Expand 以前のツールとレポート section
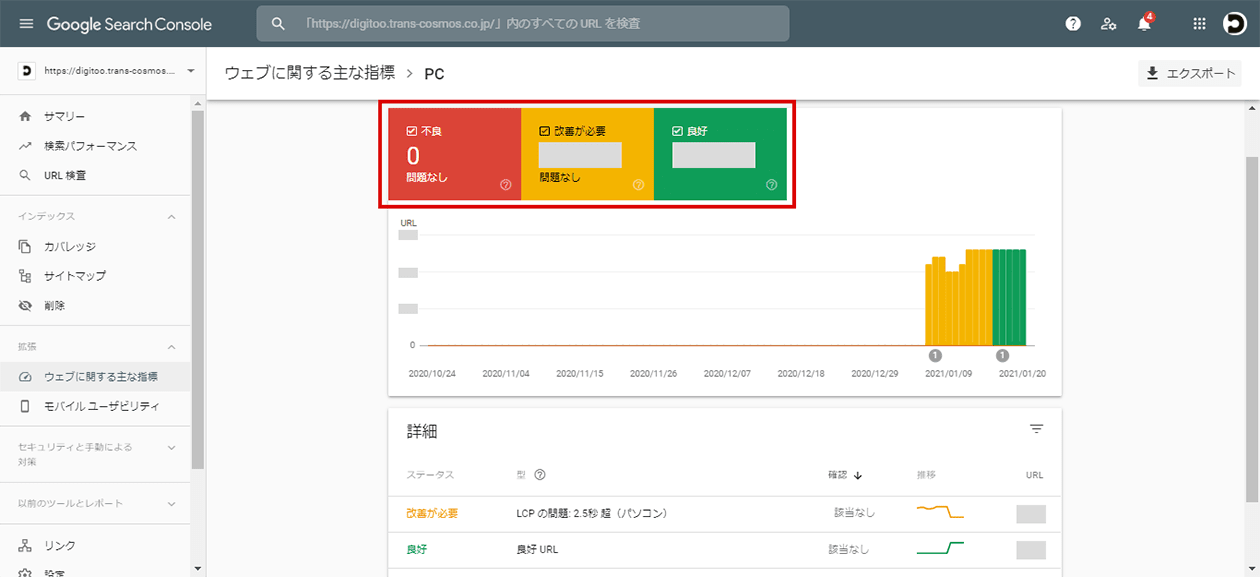The height and width of the screenshot is (577, 1260). pyautogui.click(x=171, y=504)
